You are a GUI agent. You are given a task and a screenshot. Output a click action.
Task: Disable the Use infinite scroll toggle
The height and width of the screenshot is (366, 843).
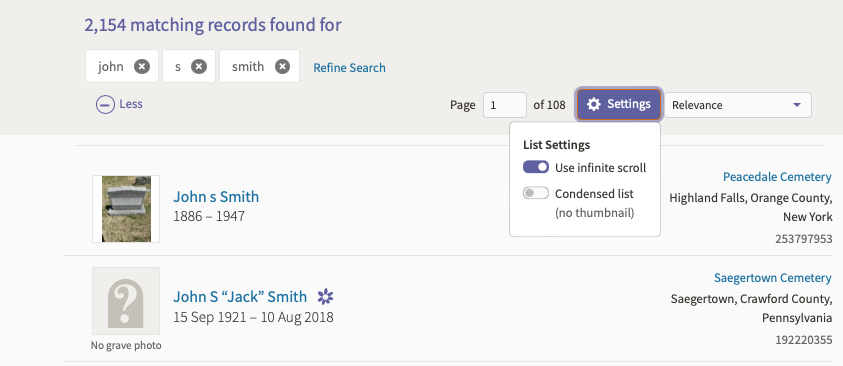[535, 168]
